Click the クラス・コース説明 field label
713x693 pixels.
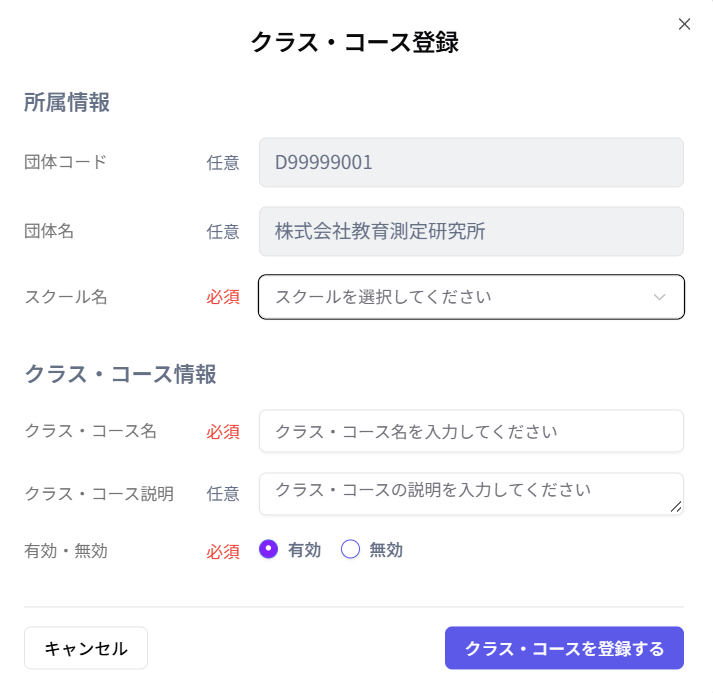(x=99, y=493)
